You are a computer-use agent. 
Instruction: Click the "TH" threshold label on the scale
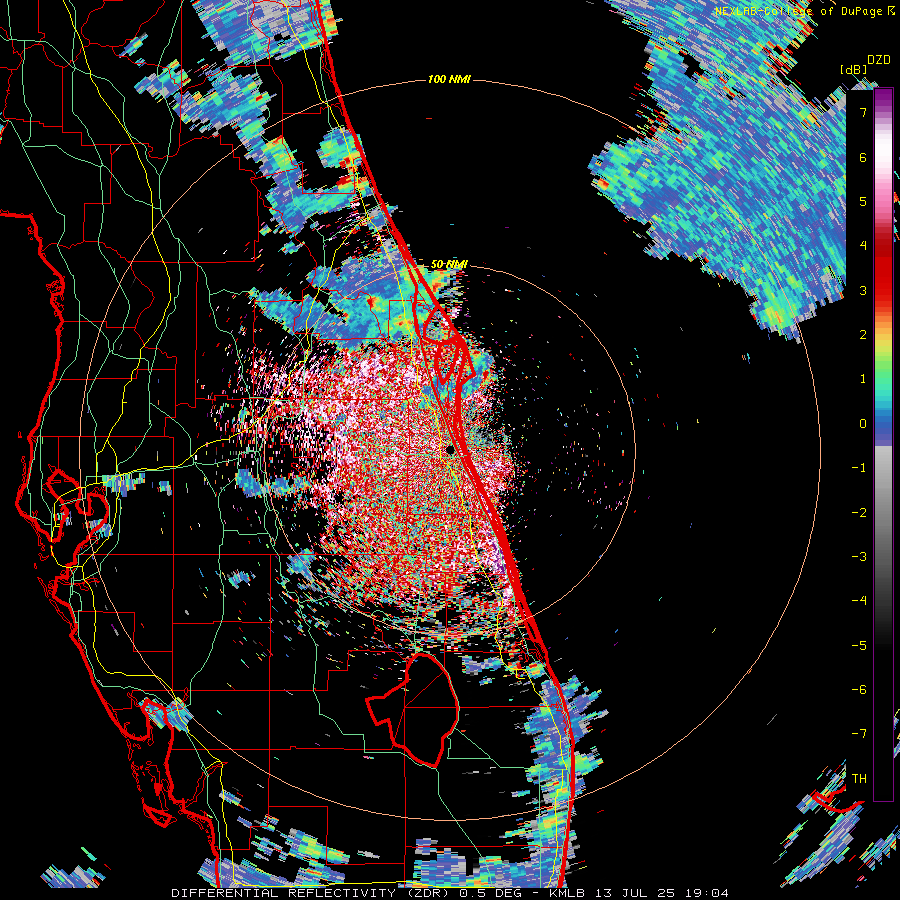point(859,779)
